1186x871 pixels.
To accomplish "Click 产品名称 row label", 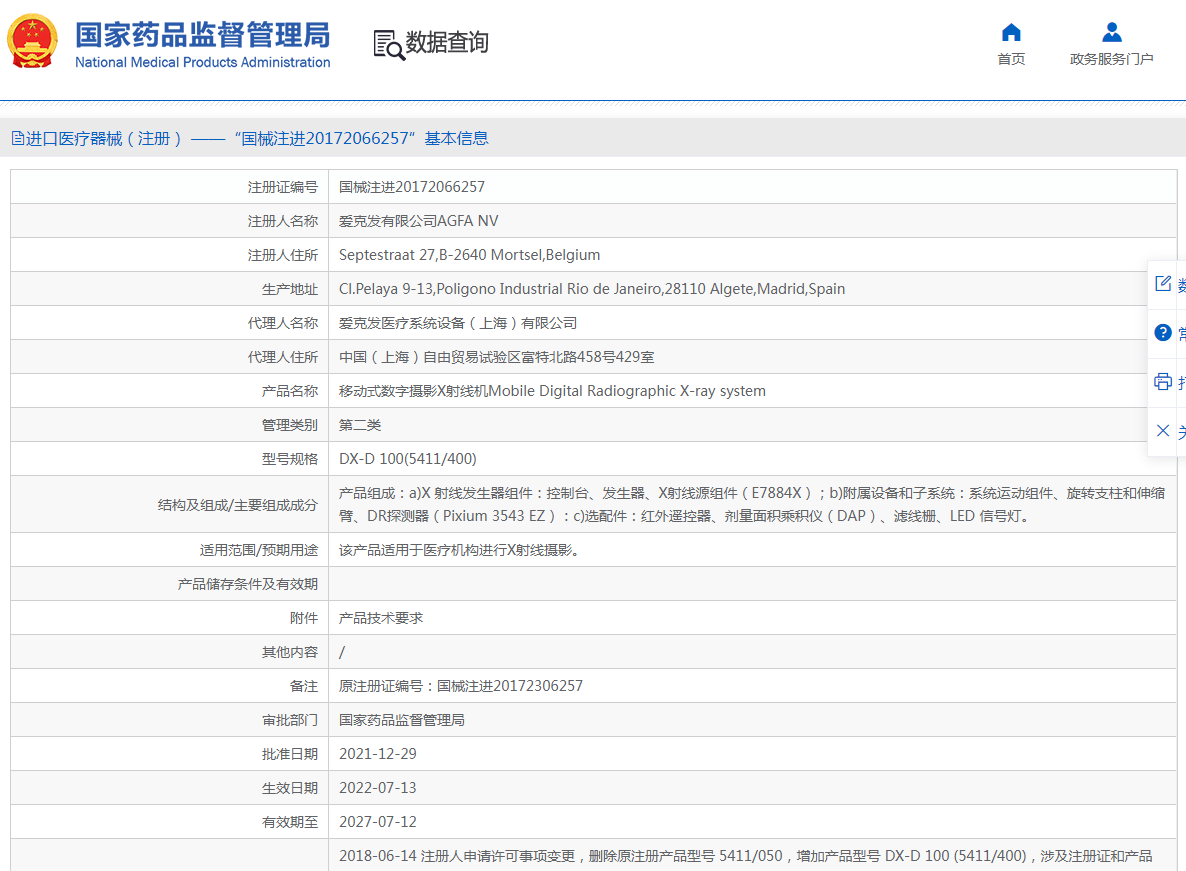I will 290,391.
